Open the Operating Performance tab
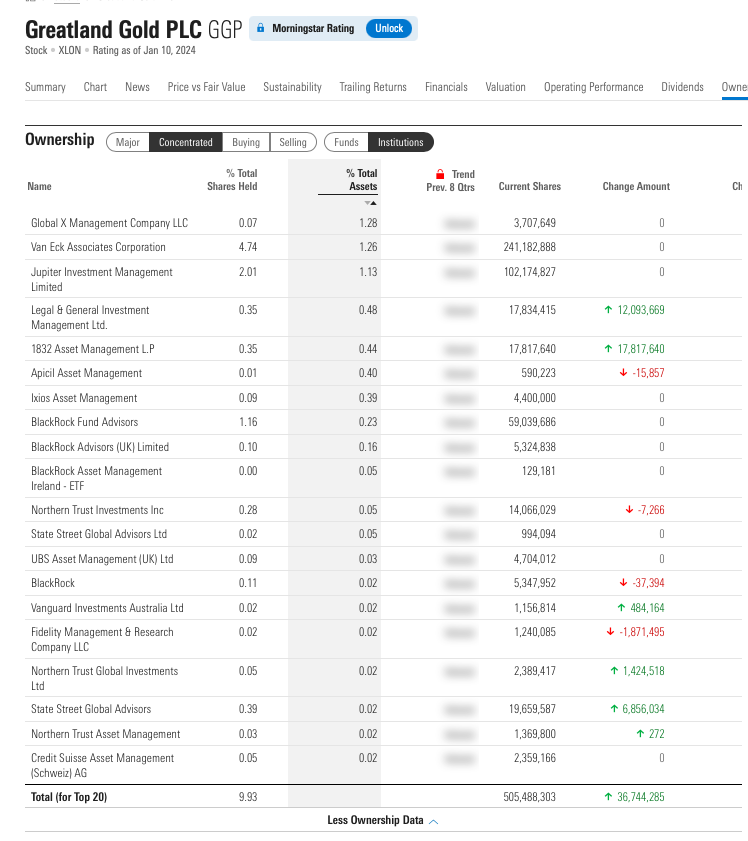Screen dimensions: 748x841 (594, 87)
